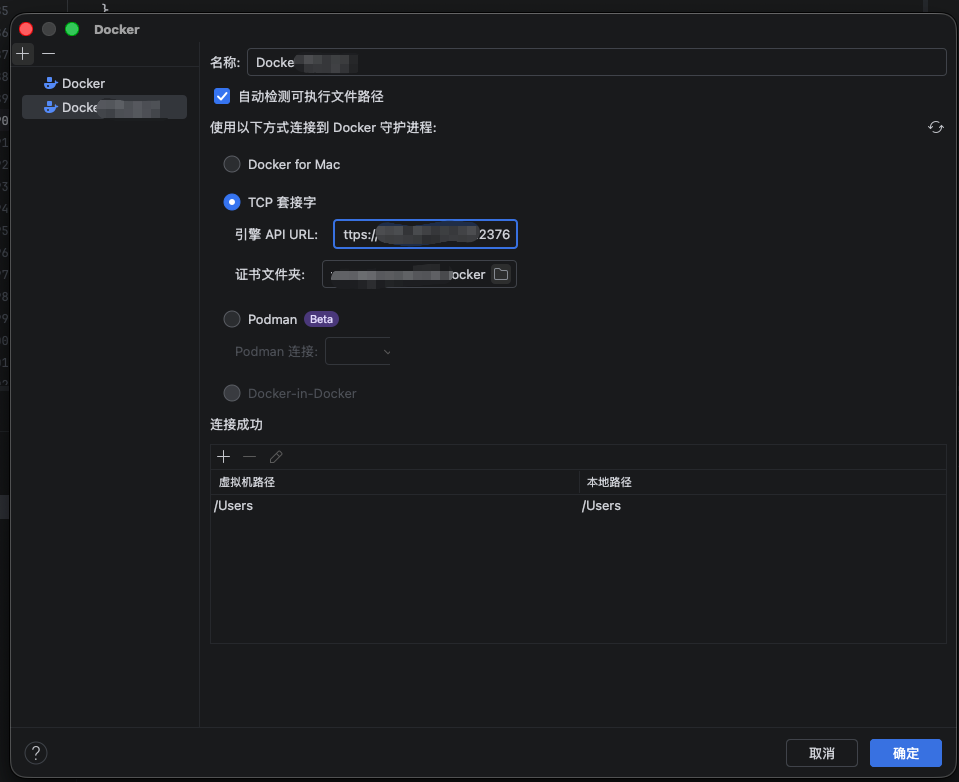This screenshot has width=959, height=782.
Task: Select the second, blurred Docker entry
Action: pyautogui.click(x=104, y=108)
